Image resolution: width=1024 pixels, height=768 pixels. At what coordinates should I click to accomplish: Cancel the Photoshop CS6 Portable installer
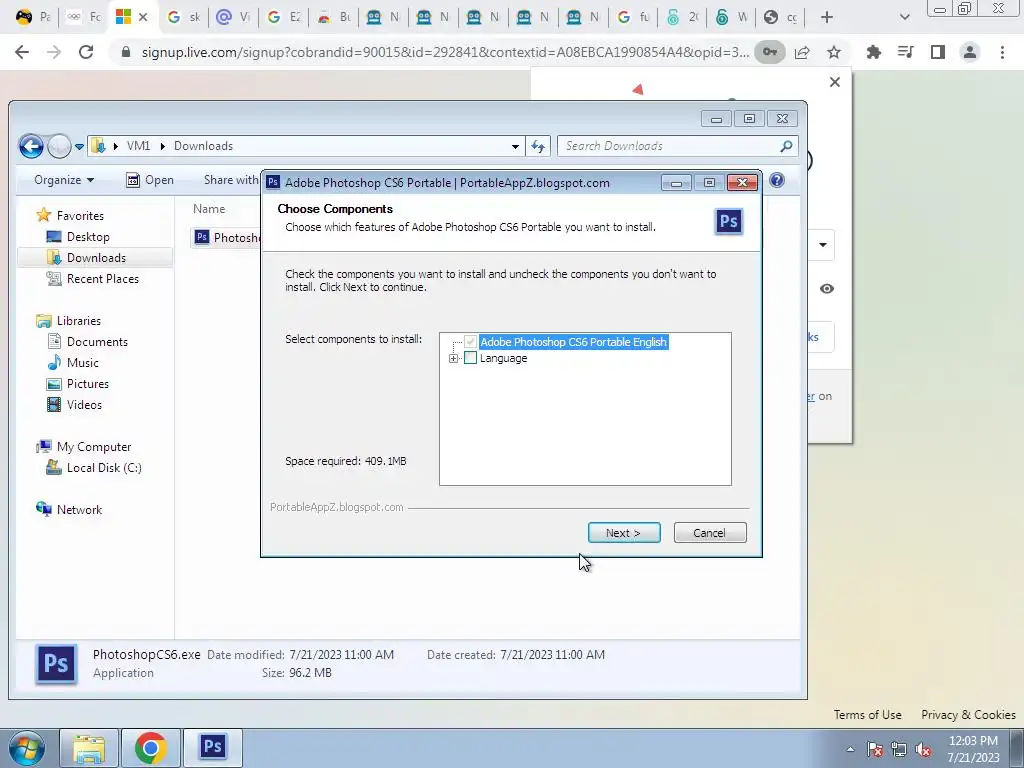click(710, 533)
